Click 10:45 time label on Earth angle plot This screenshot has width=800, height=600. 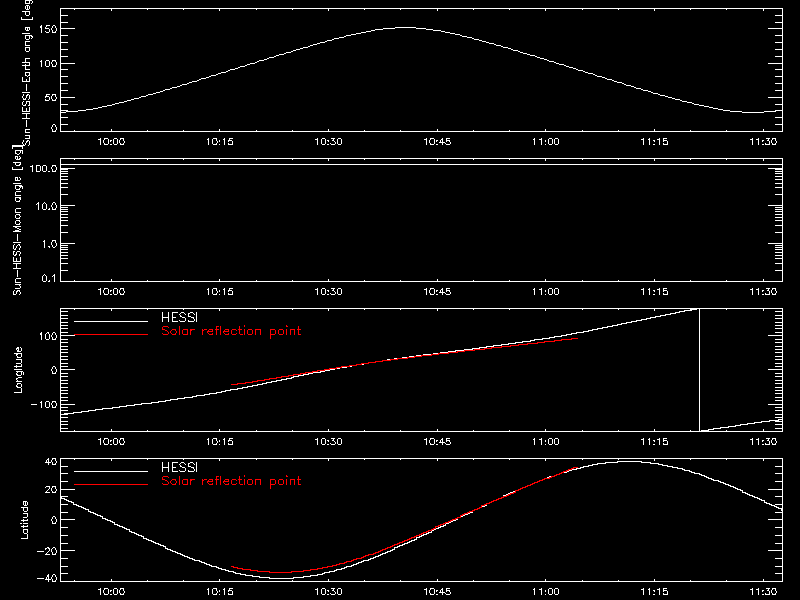tap(437, 142)
